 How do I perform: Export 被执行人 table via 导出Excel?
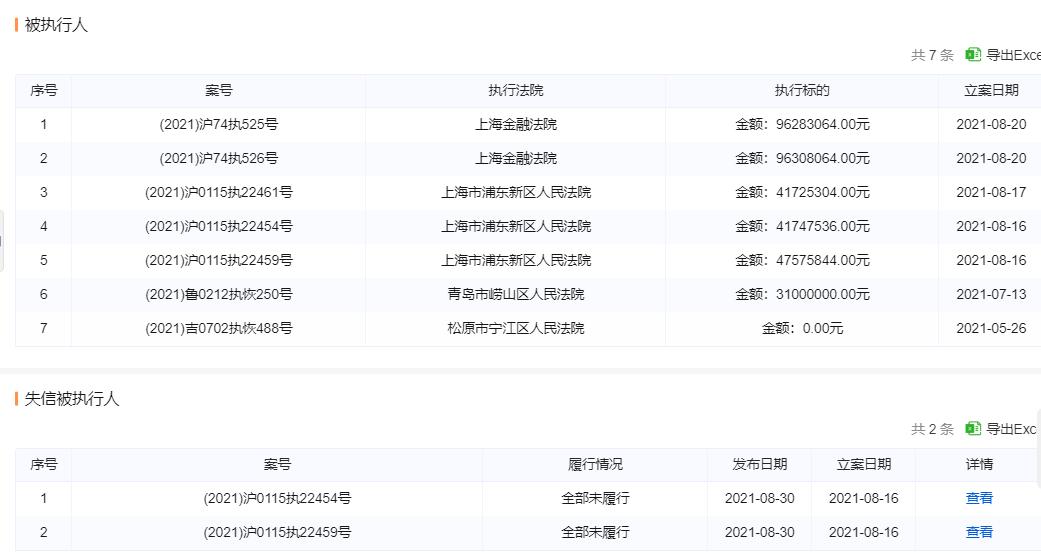(x=1013, y=54)
